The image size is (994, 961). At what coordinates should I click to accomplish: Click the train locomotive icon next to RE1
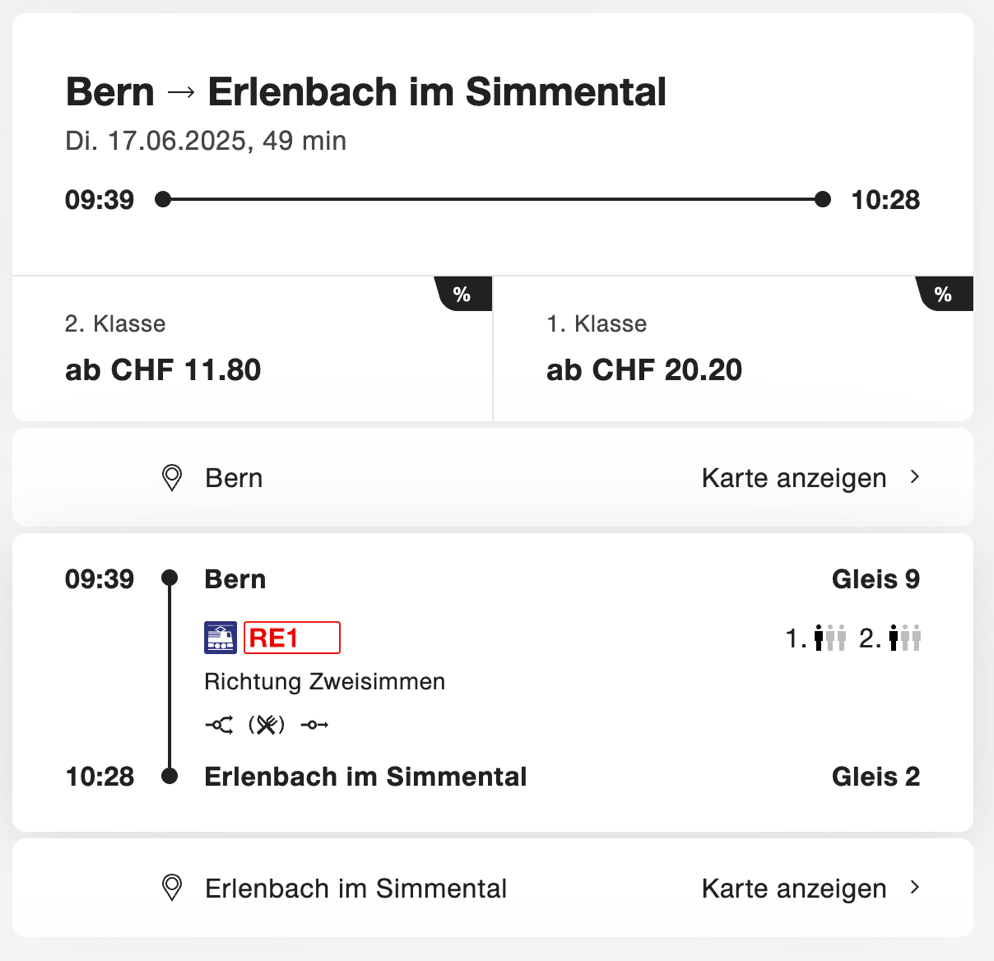[x=220, y=638]
